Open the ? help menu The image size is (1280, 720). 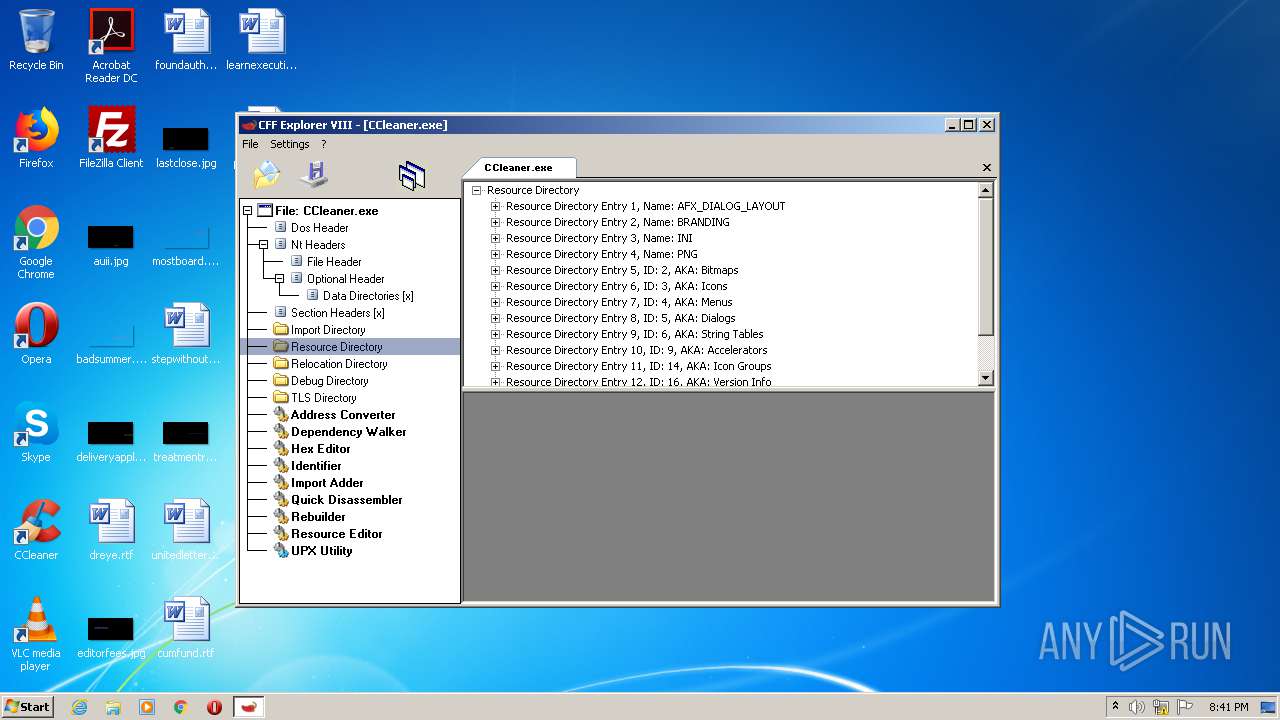(323, 144)
